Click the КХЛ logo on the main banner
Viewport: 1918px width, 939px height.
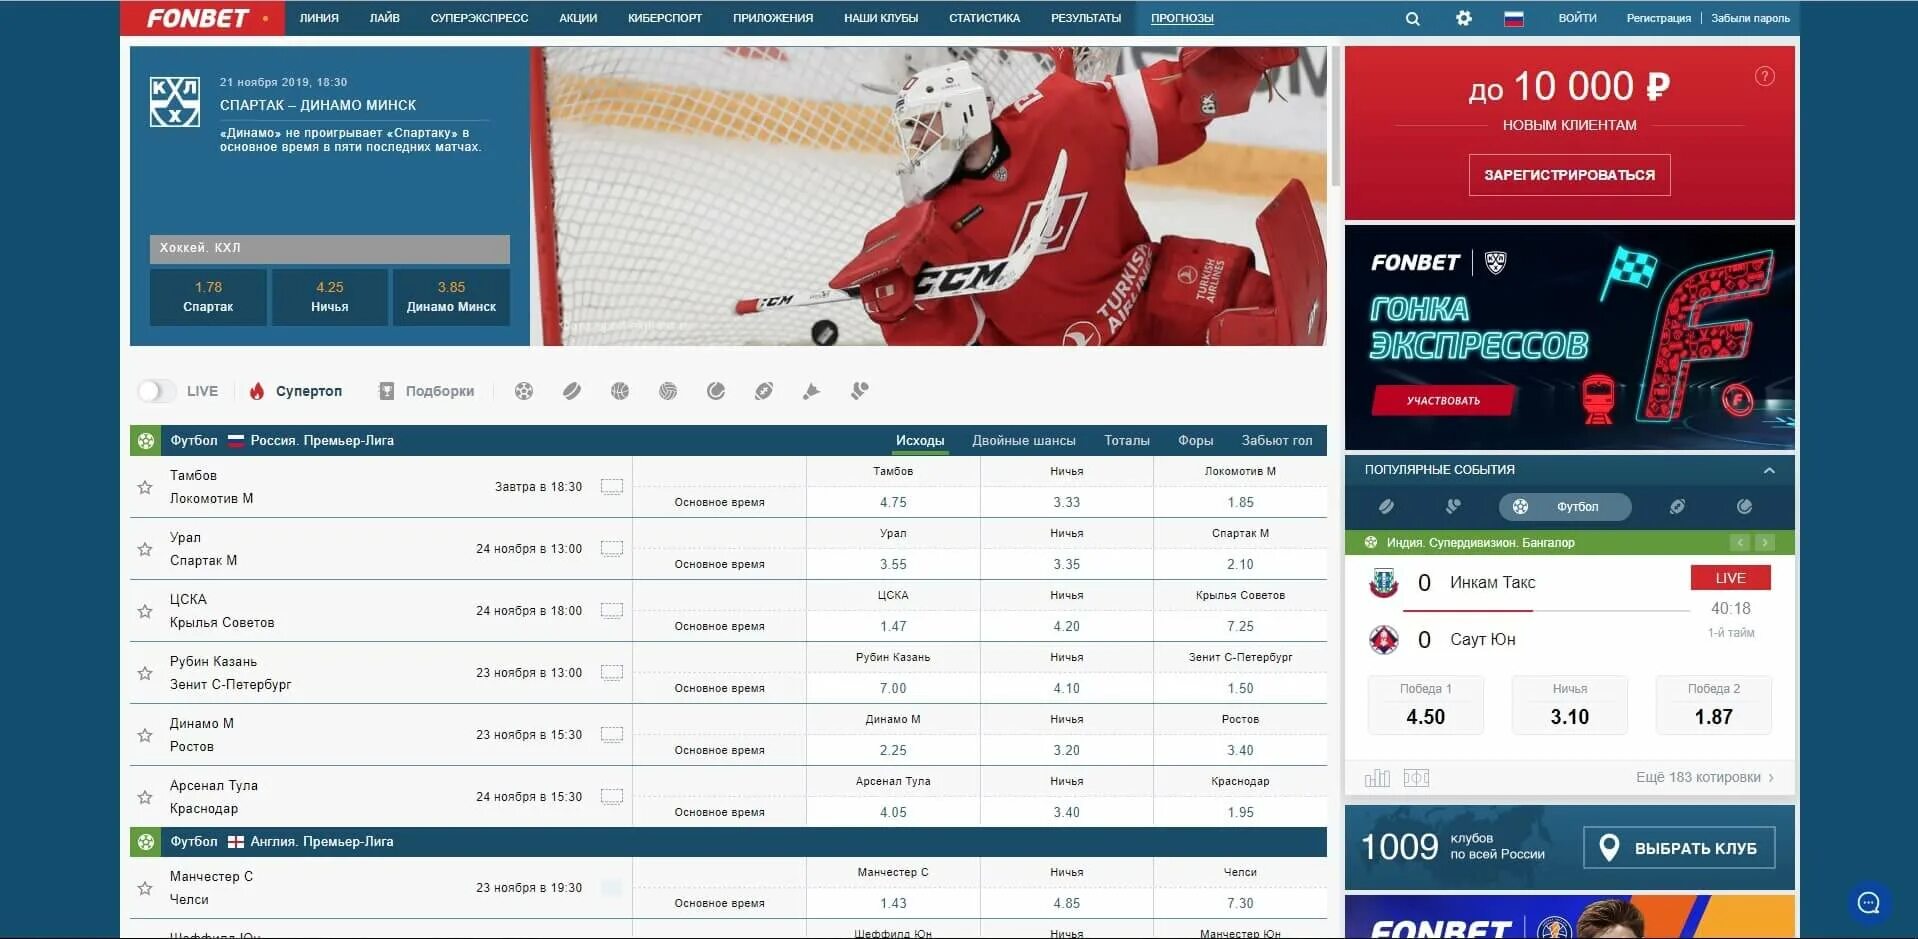click(175, 102)
